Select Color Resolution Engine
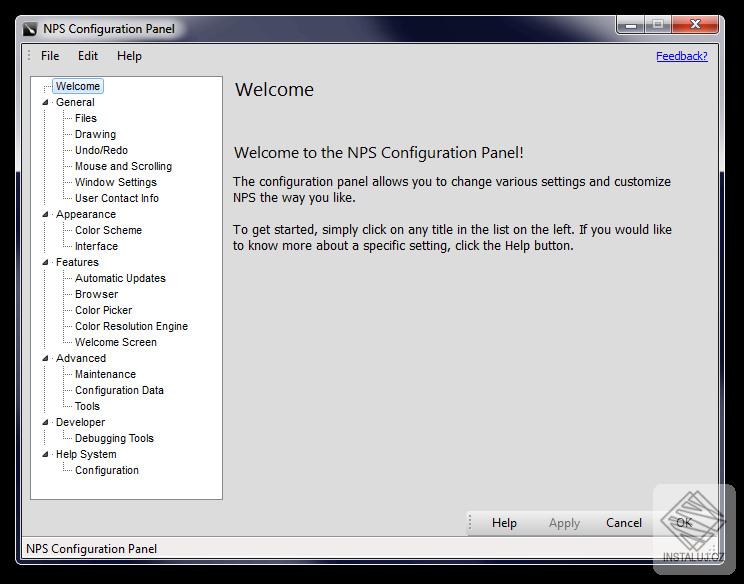Viewport: 744px width, 584px height. tap(131, 326)
